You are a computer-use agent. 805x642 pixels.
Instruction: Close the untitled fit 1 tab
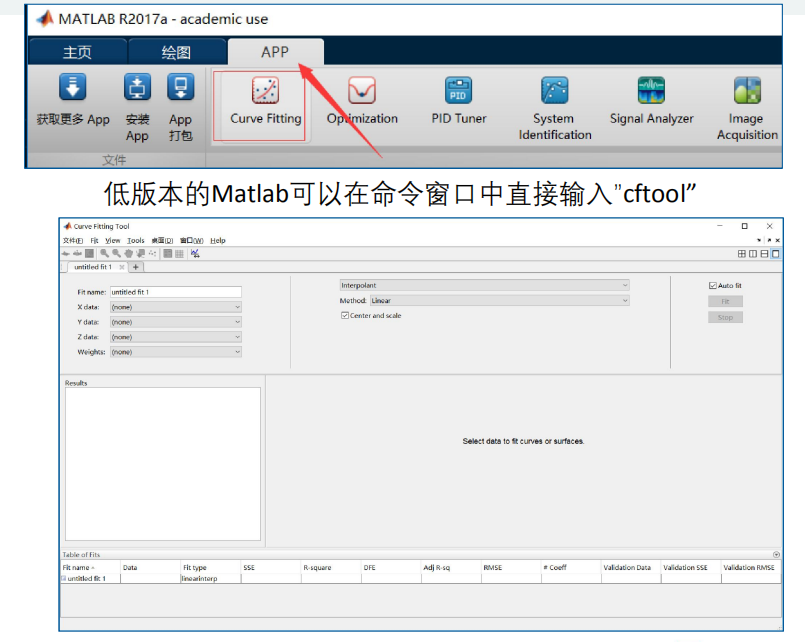point(122,267)
